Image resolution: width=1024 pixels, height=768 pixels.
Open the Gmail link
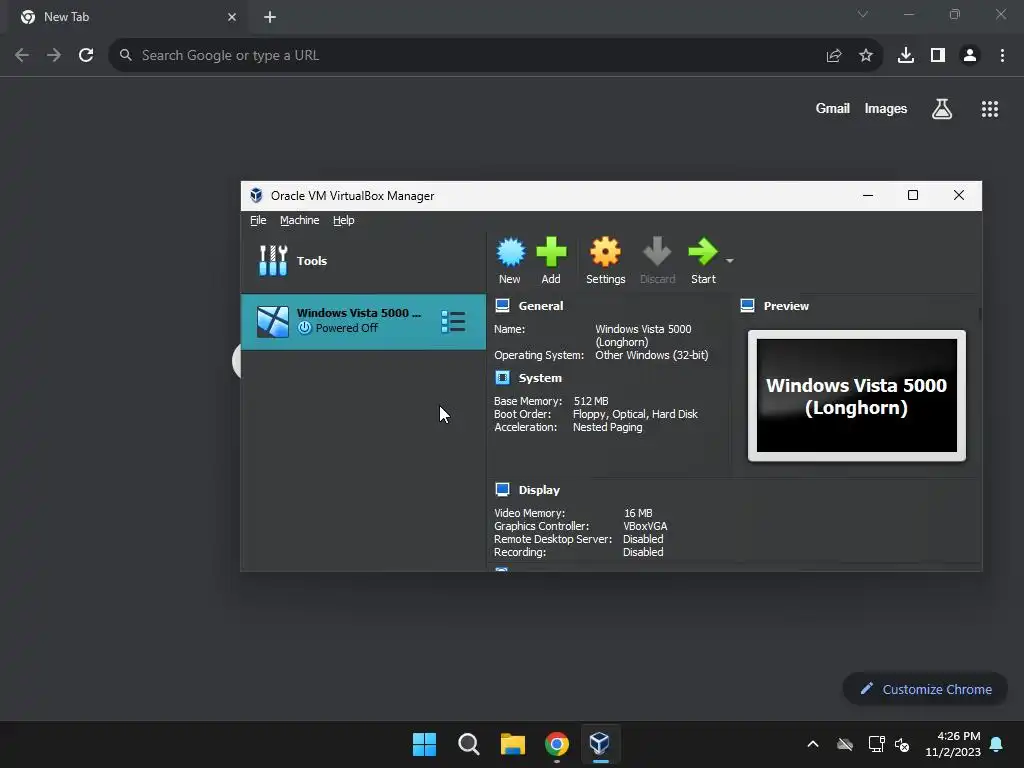coord(833,108)
